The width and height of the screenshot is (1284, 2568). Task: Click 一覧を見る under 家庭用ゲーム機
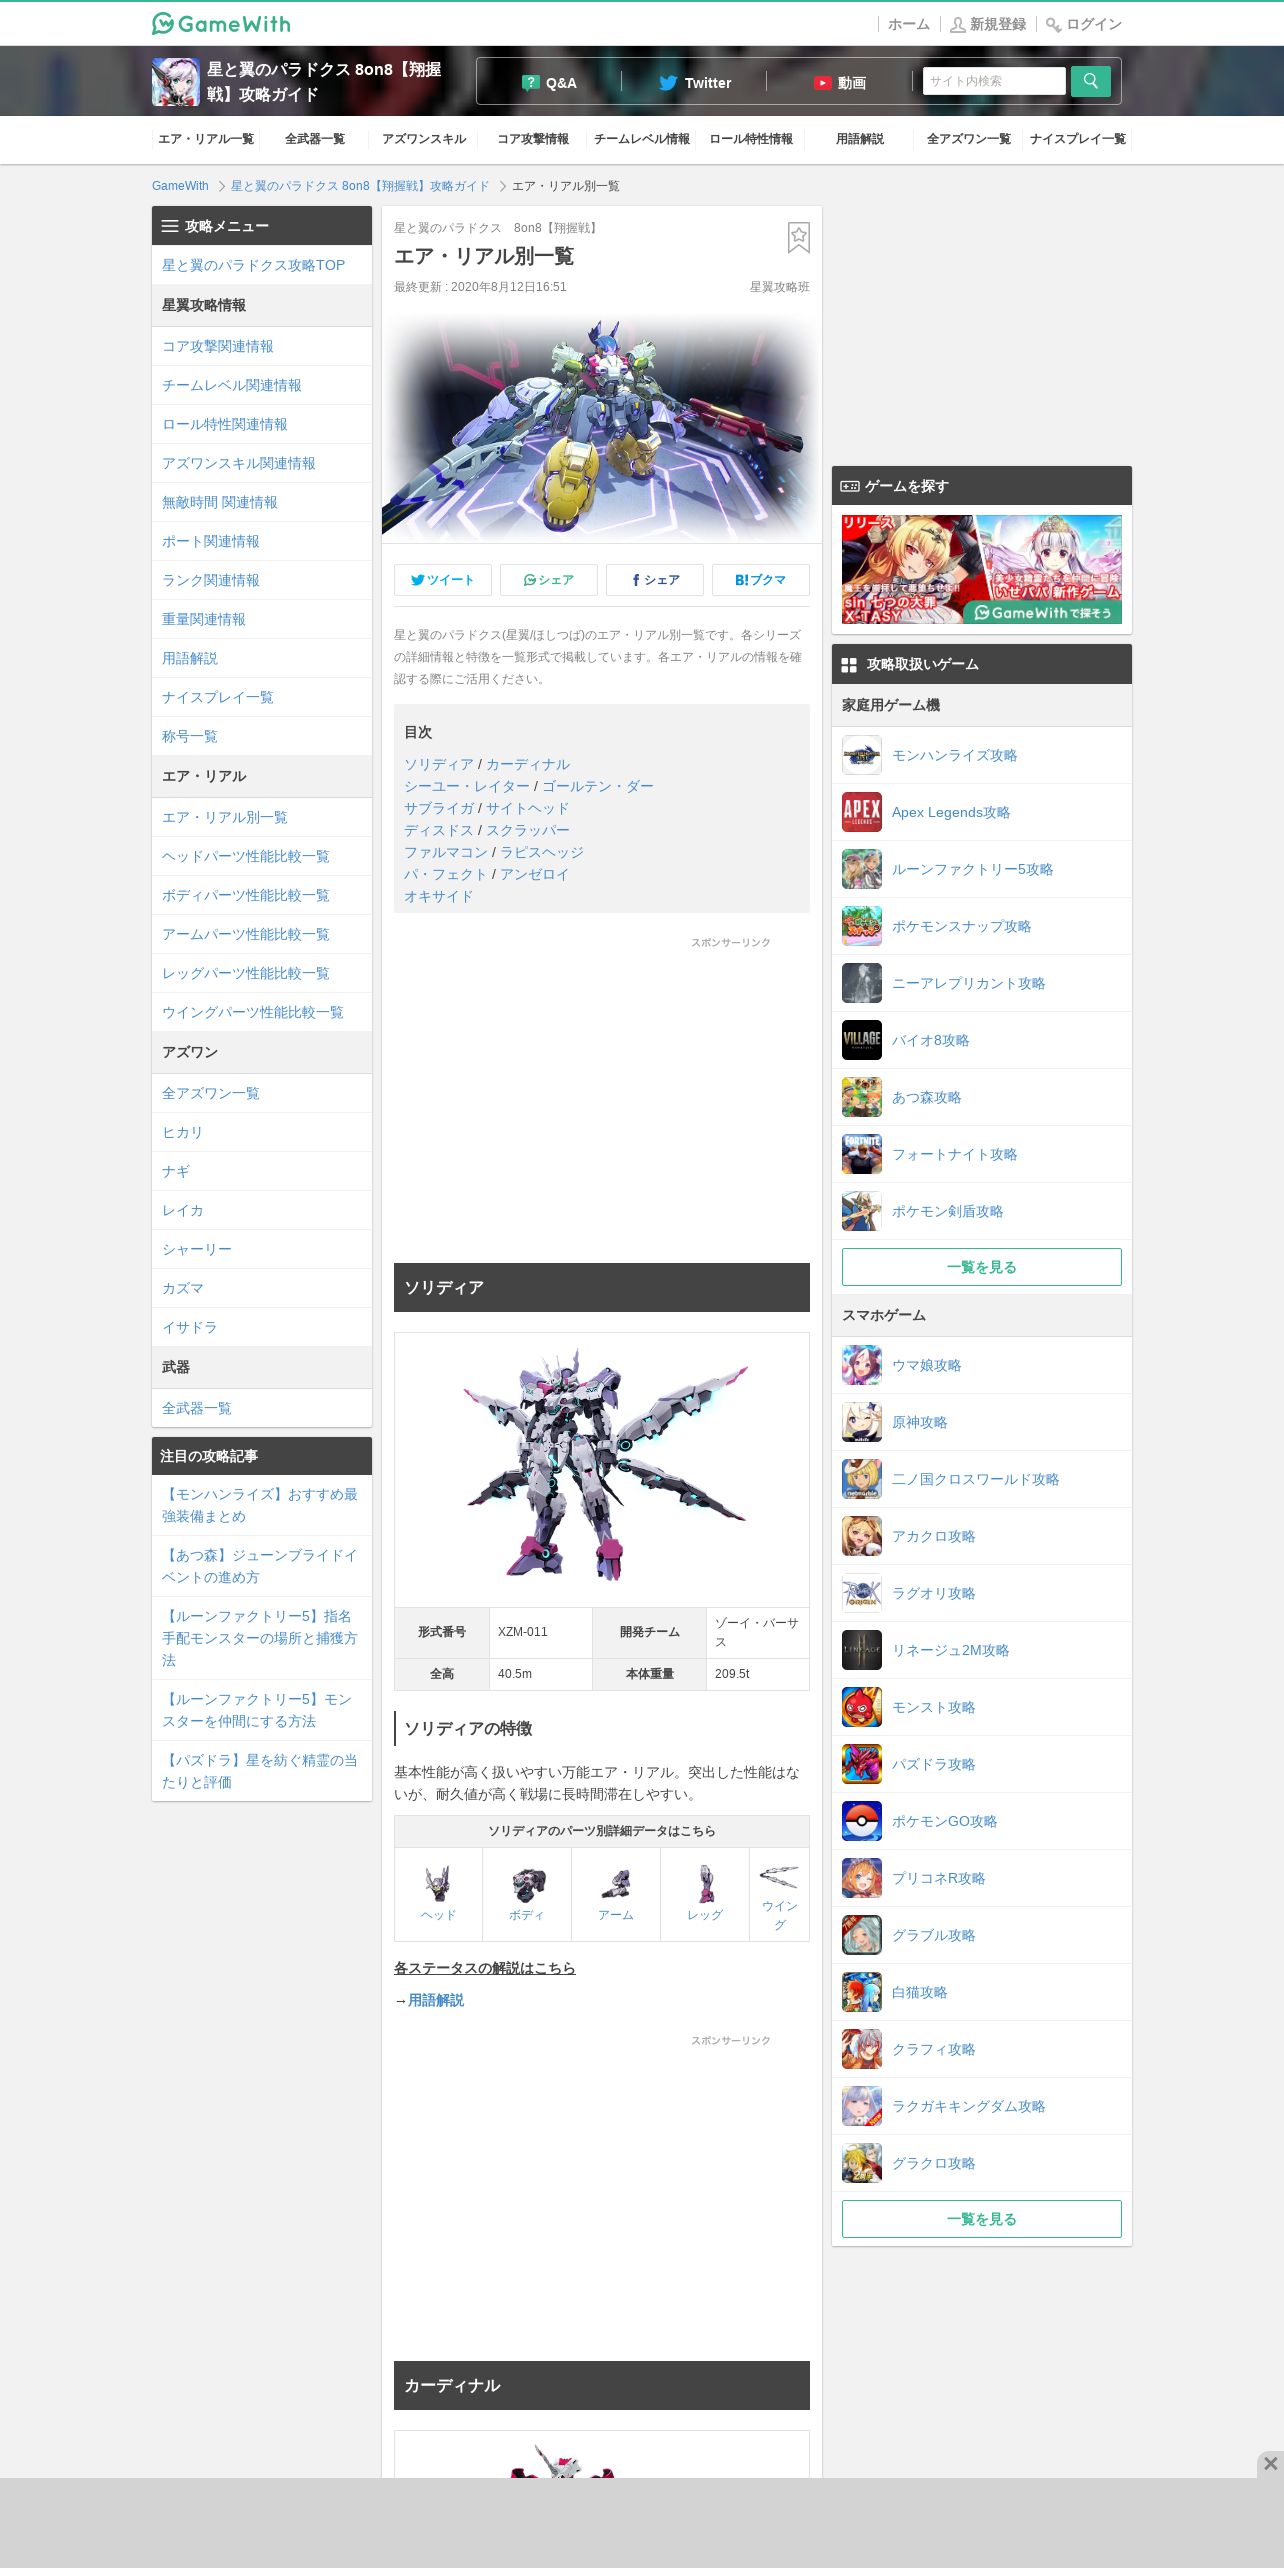tap(982, 1267)
